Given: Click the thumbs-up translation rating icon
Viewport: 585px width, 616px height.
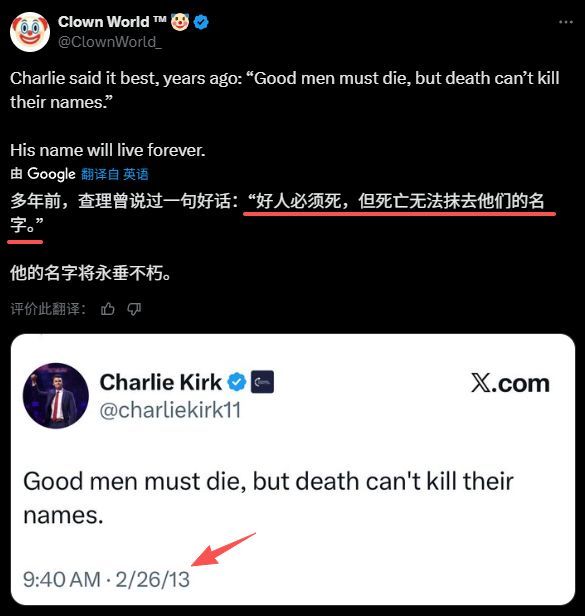Looking at the screenshot, I should coord(108,309).
